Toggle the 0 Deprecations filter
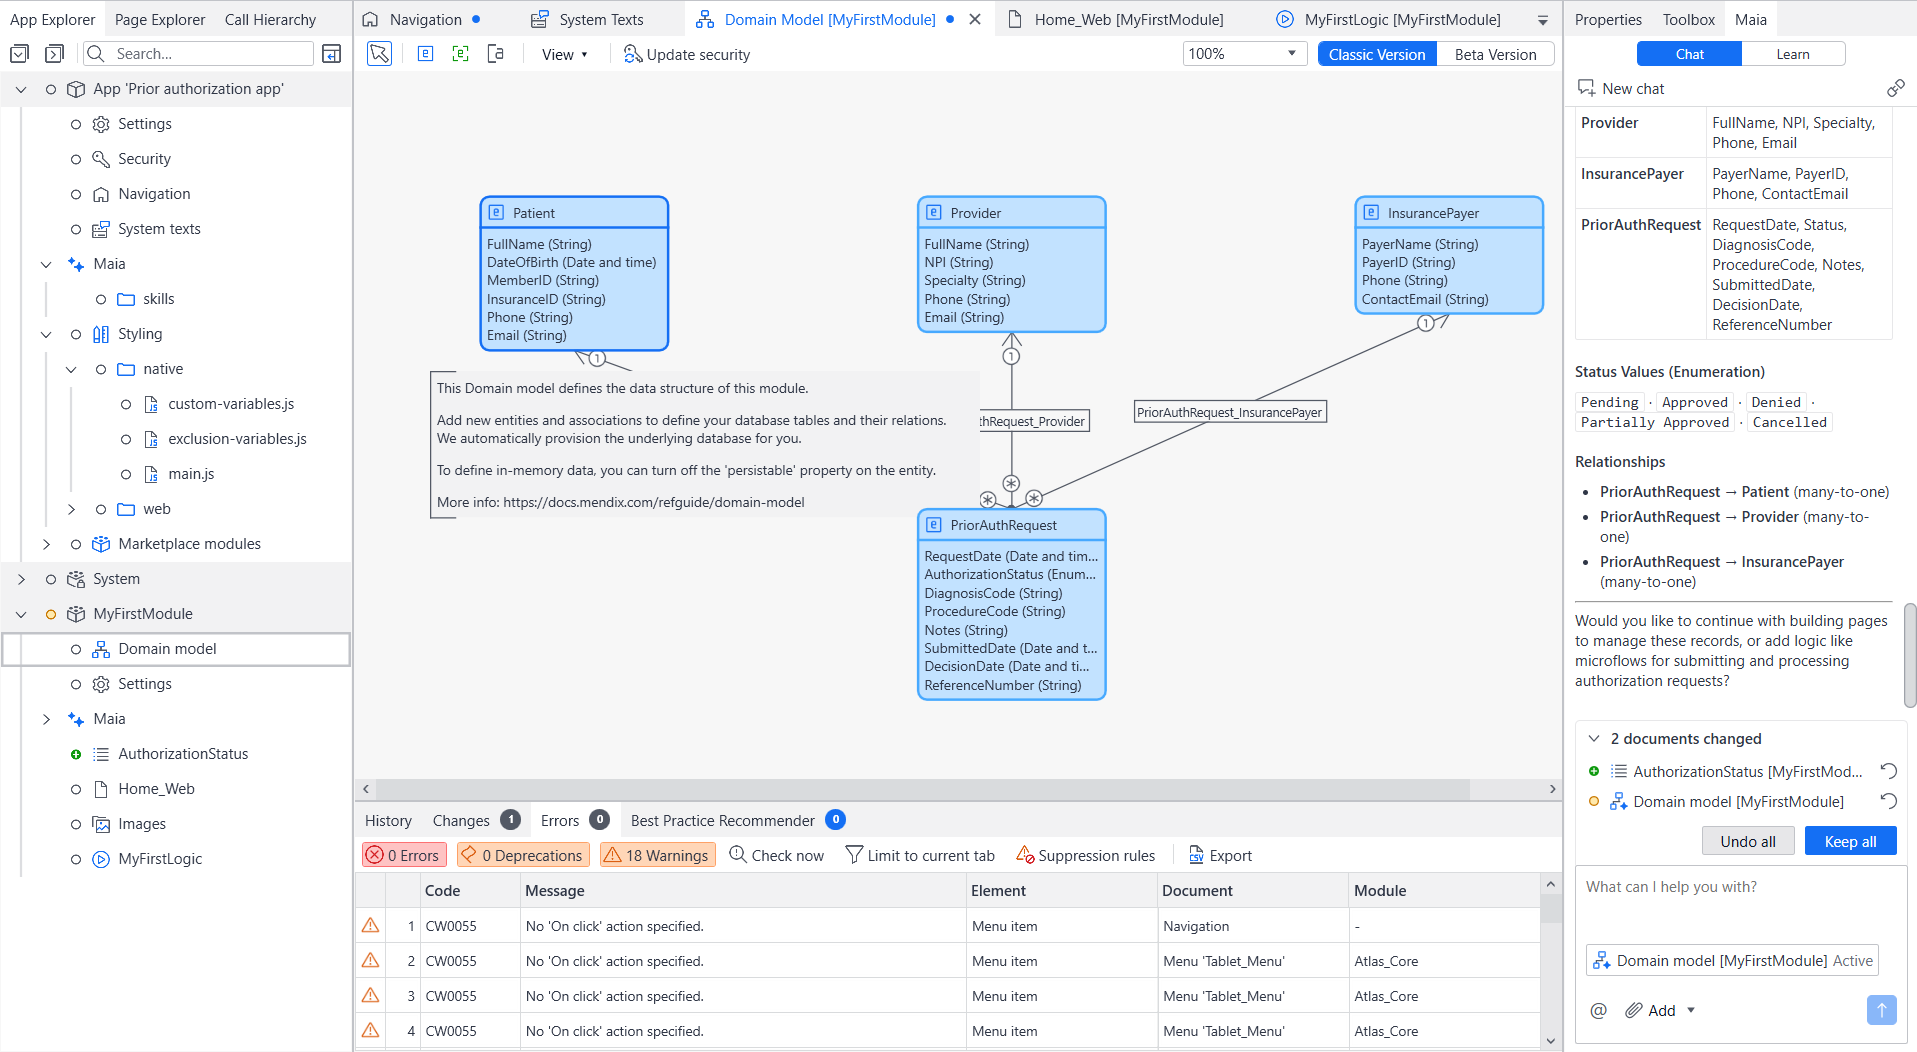The width and height of the screenshot is (1917, 1052). click(522, 855)
